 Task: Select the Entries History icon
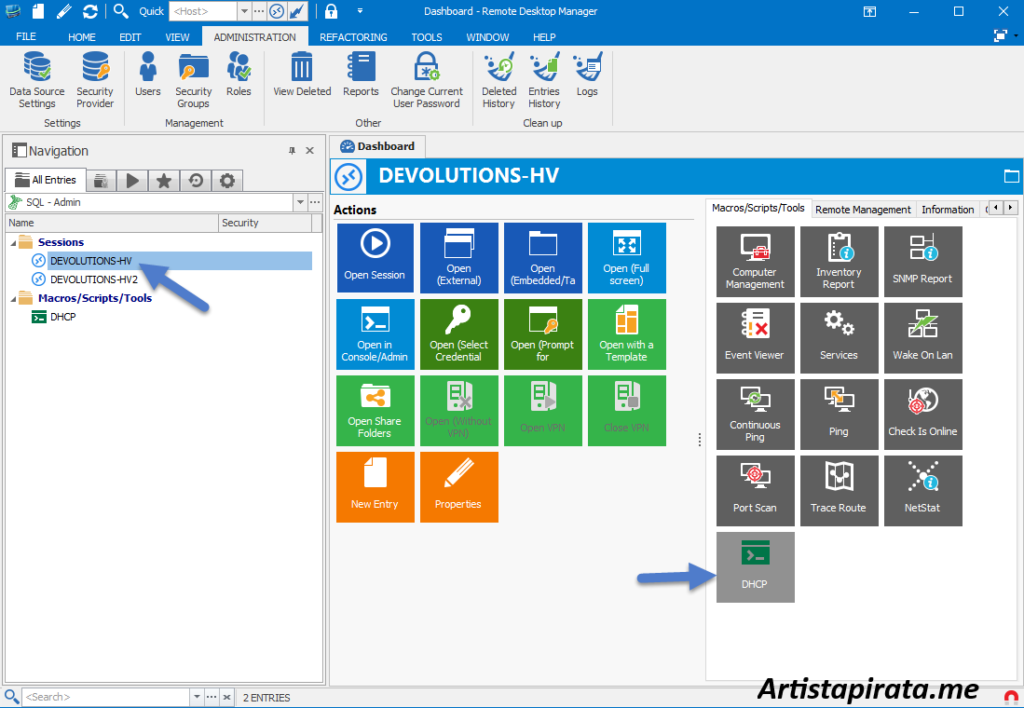(x=544, y=80)
